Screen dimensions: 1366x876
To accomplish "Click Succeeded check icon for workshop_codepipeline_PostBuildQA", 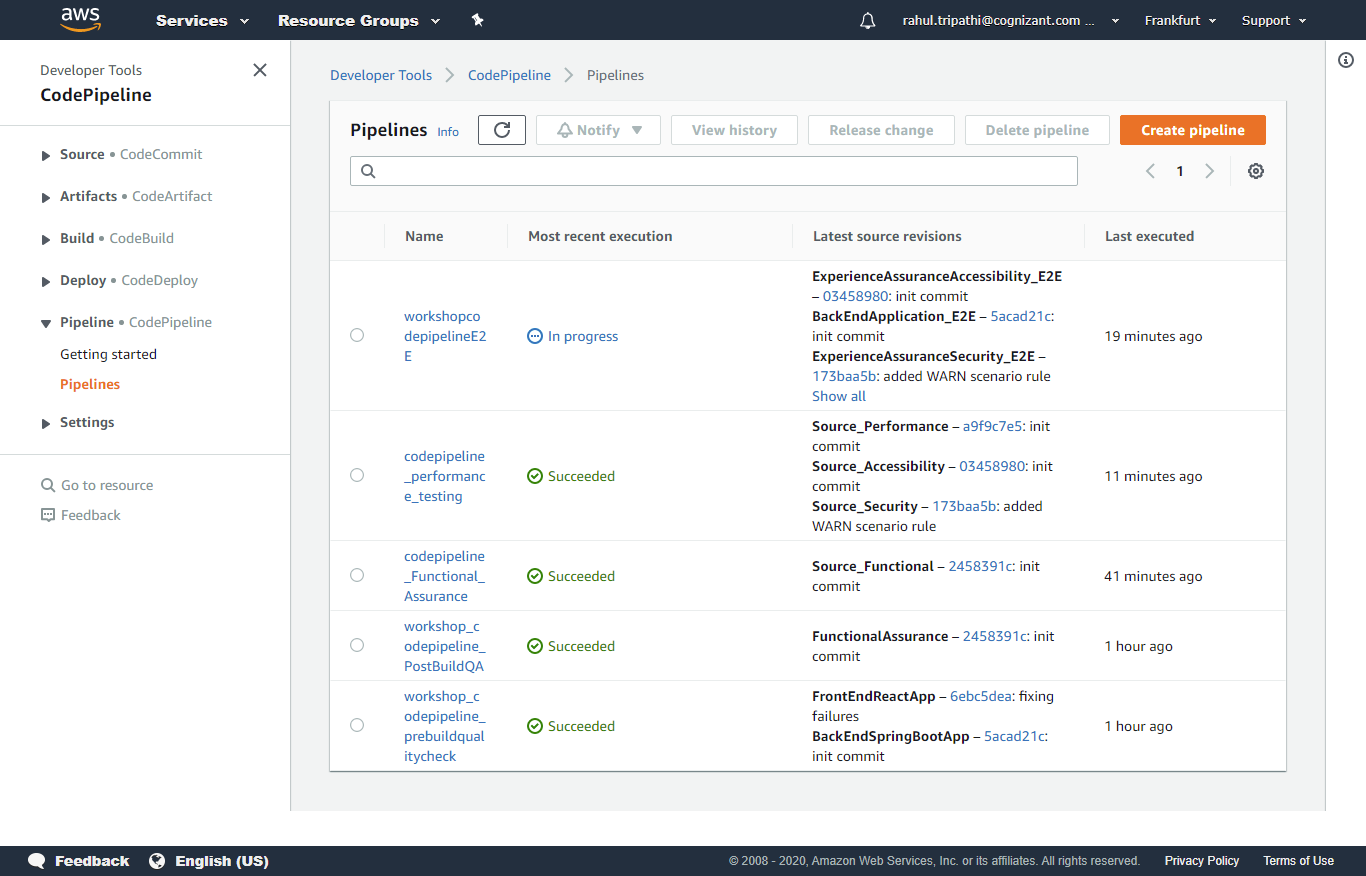I will pos(535,646).
